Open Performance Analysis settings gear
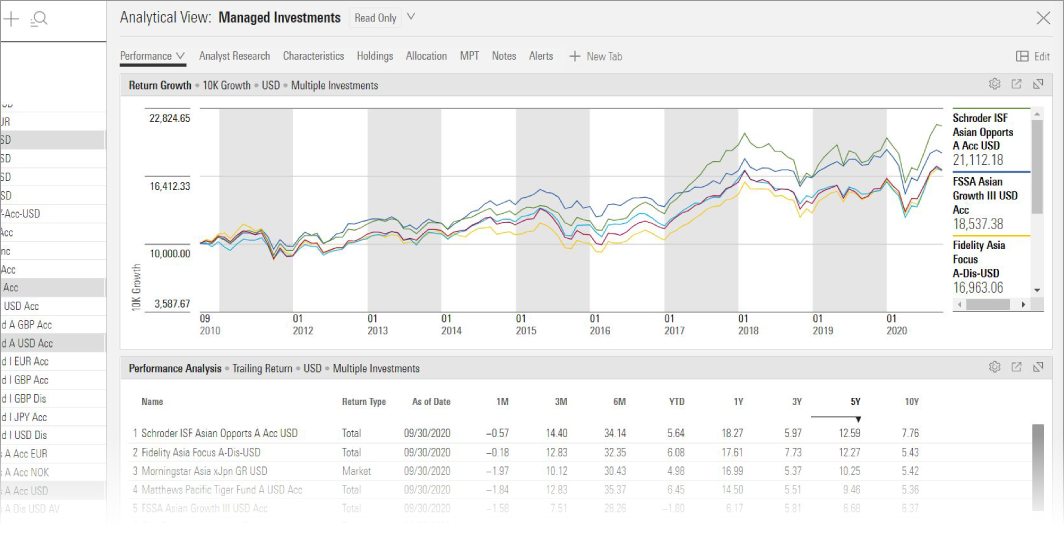Viewport: 1064px width, 550px height. (x=994, y=368)
